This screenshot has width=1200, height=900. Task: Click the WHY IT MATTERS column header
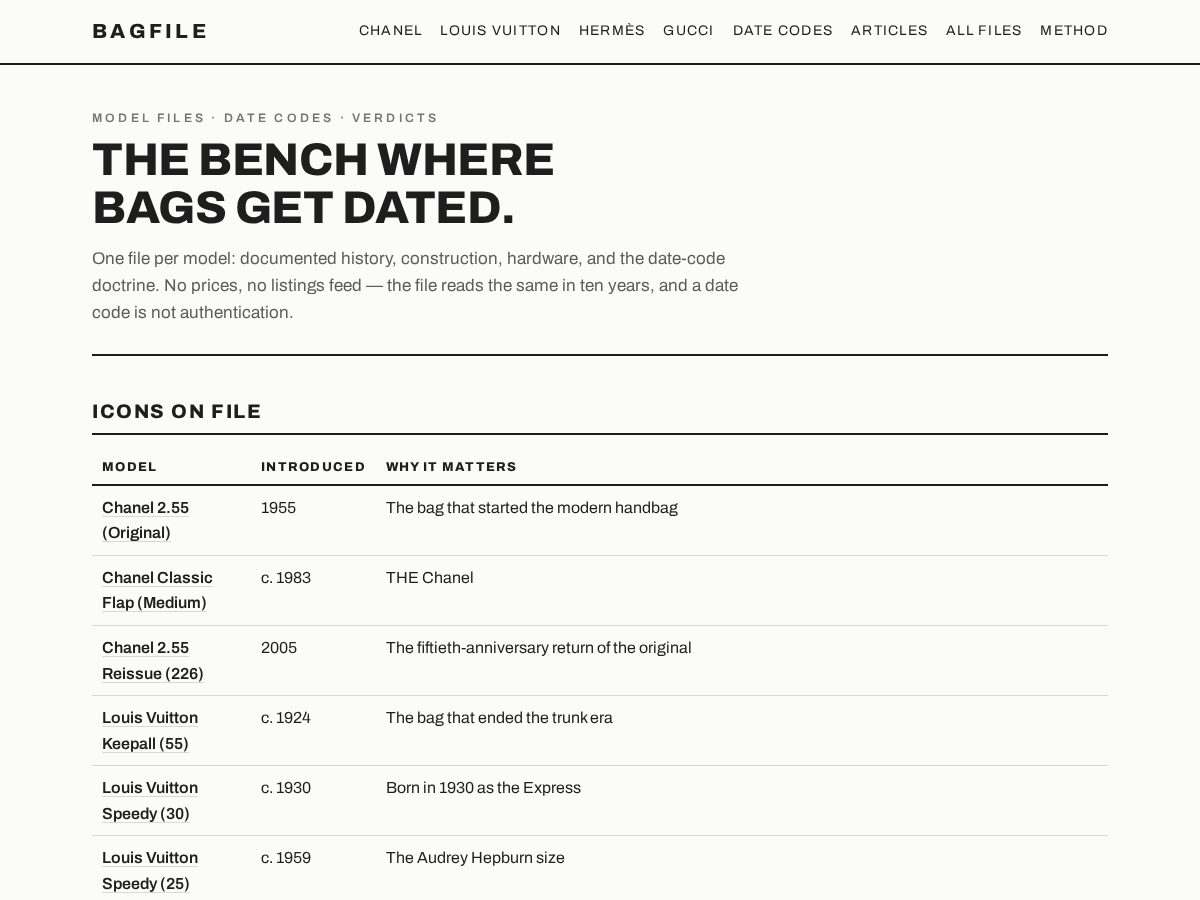point(451,467)
